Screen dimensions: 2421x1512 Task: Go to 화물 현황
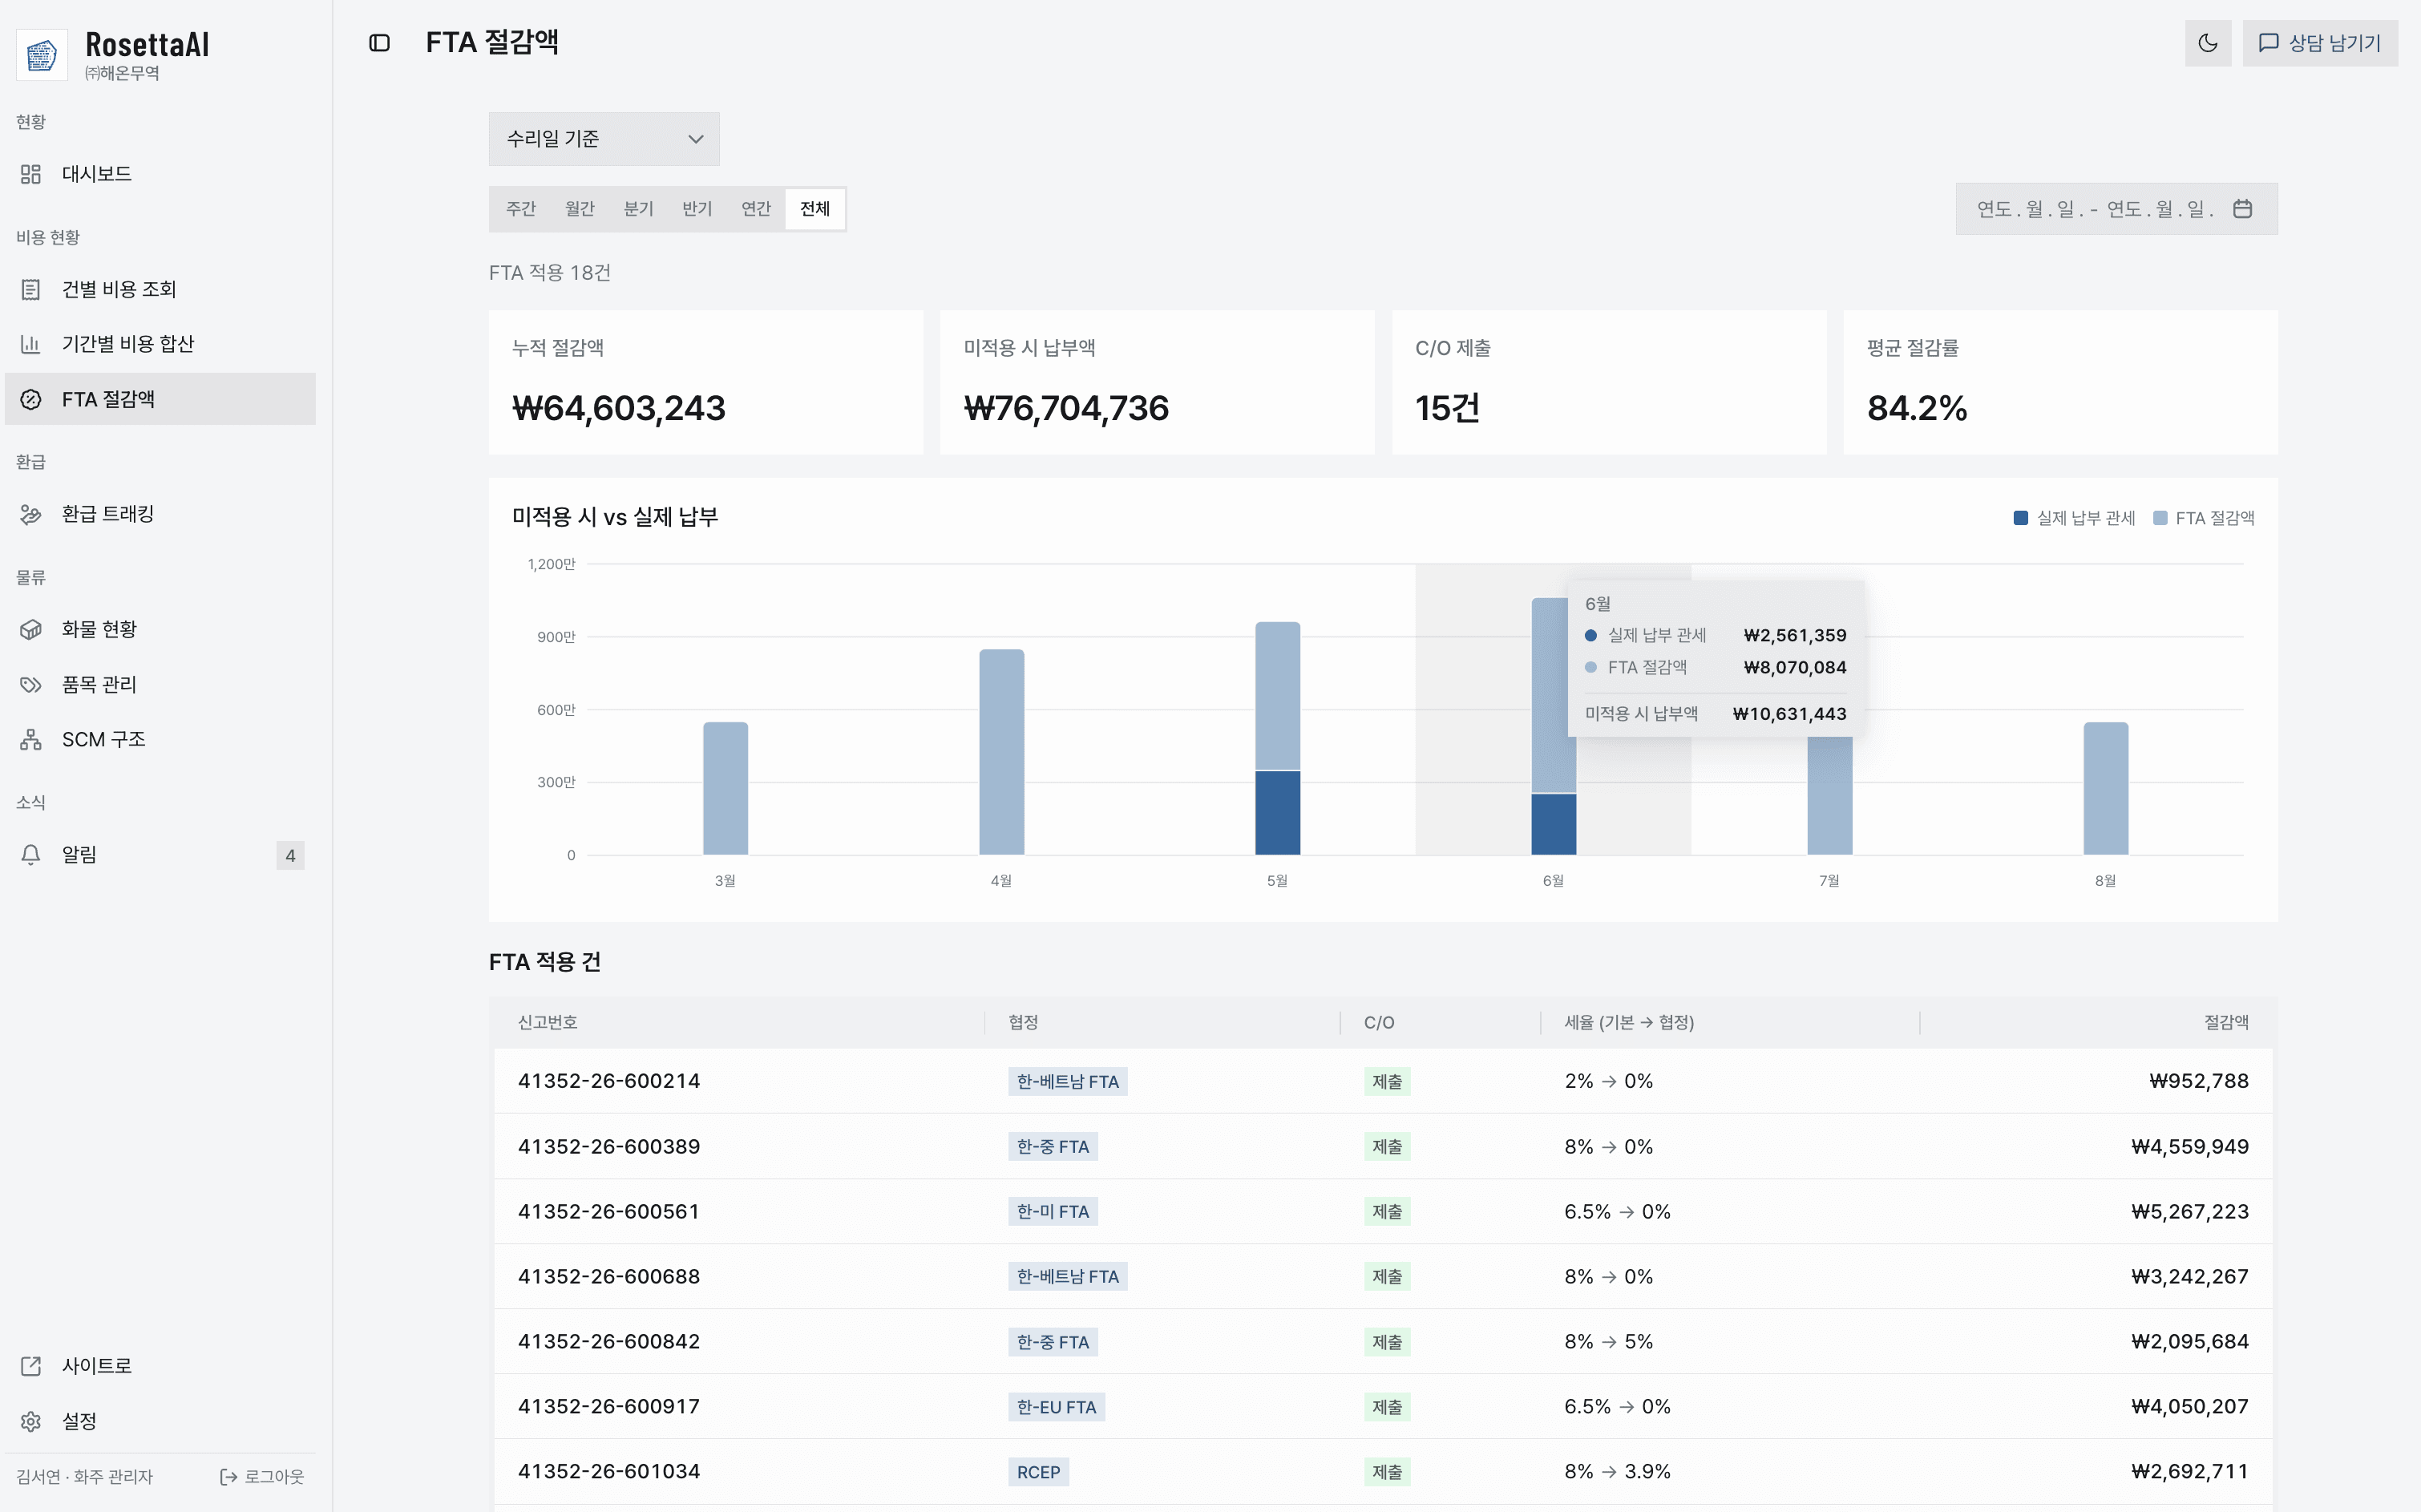(x=160, y=629)
